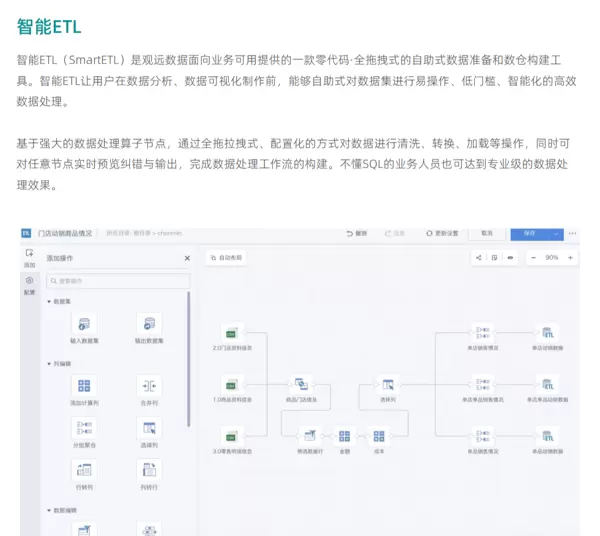Select the 输出数据集 operator icon

tap(149, 324)
